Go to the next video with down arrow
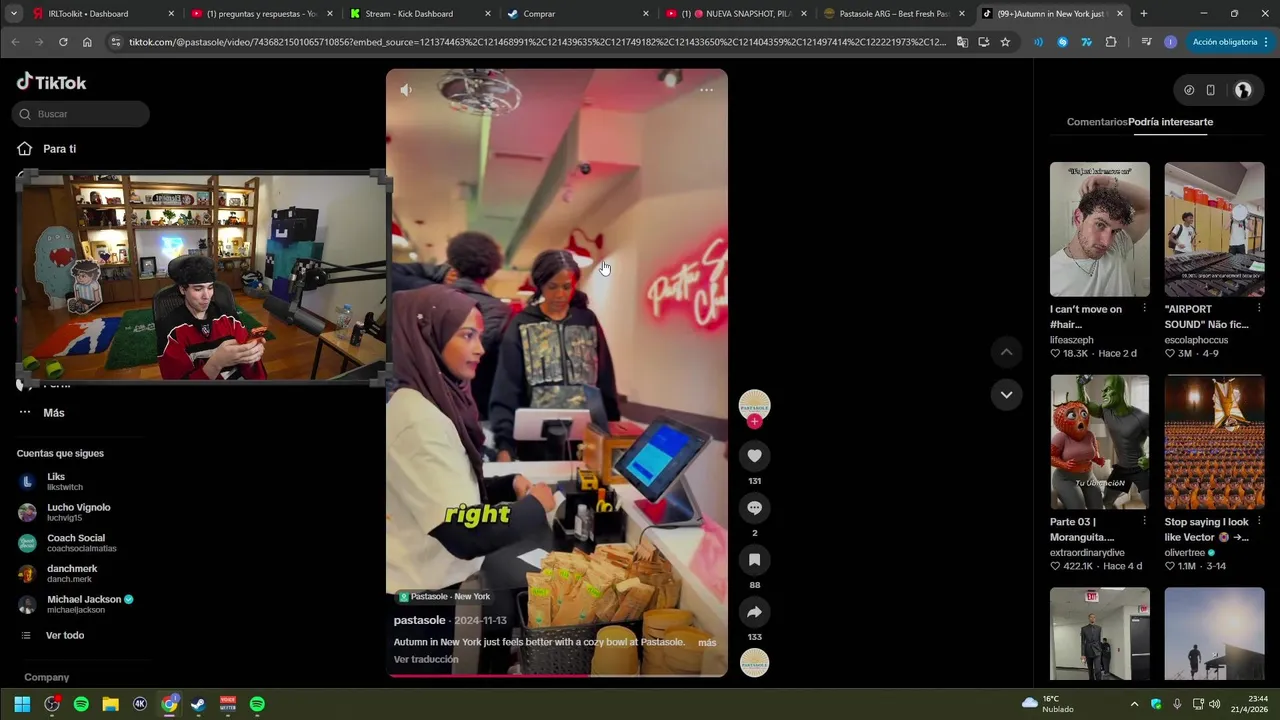Image resolution: width=1280 pixels, height=720 pixels. tap(1006, 394)
